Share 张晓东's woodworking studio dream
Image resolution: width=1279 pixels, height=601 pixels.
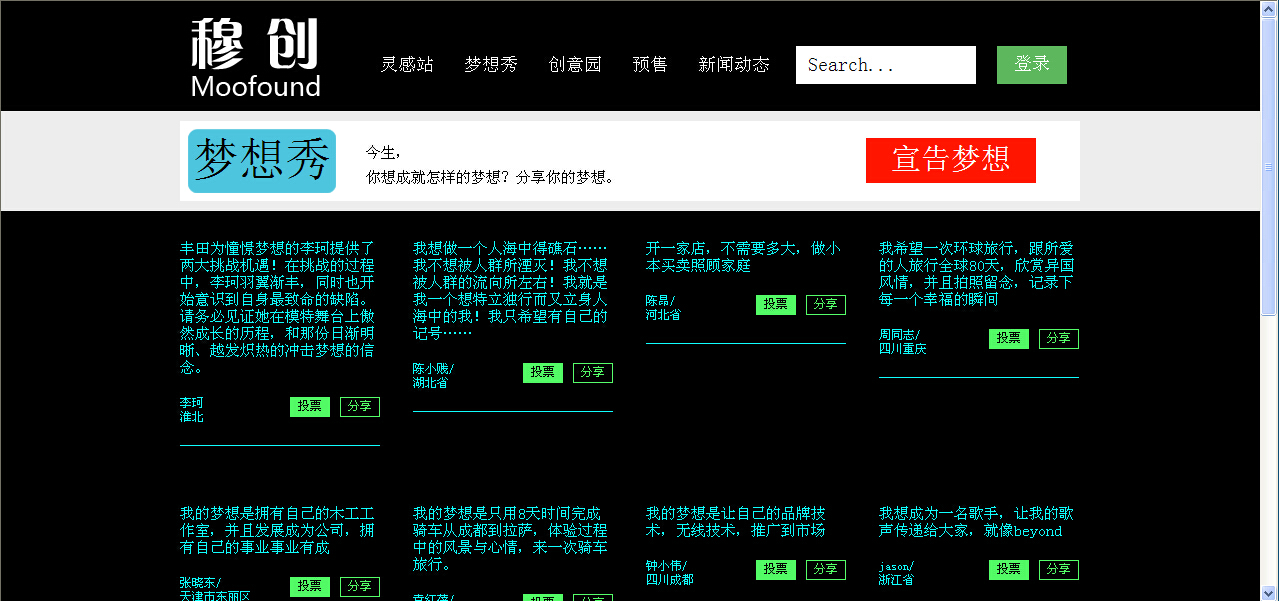point(360,587)
